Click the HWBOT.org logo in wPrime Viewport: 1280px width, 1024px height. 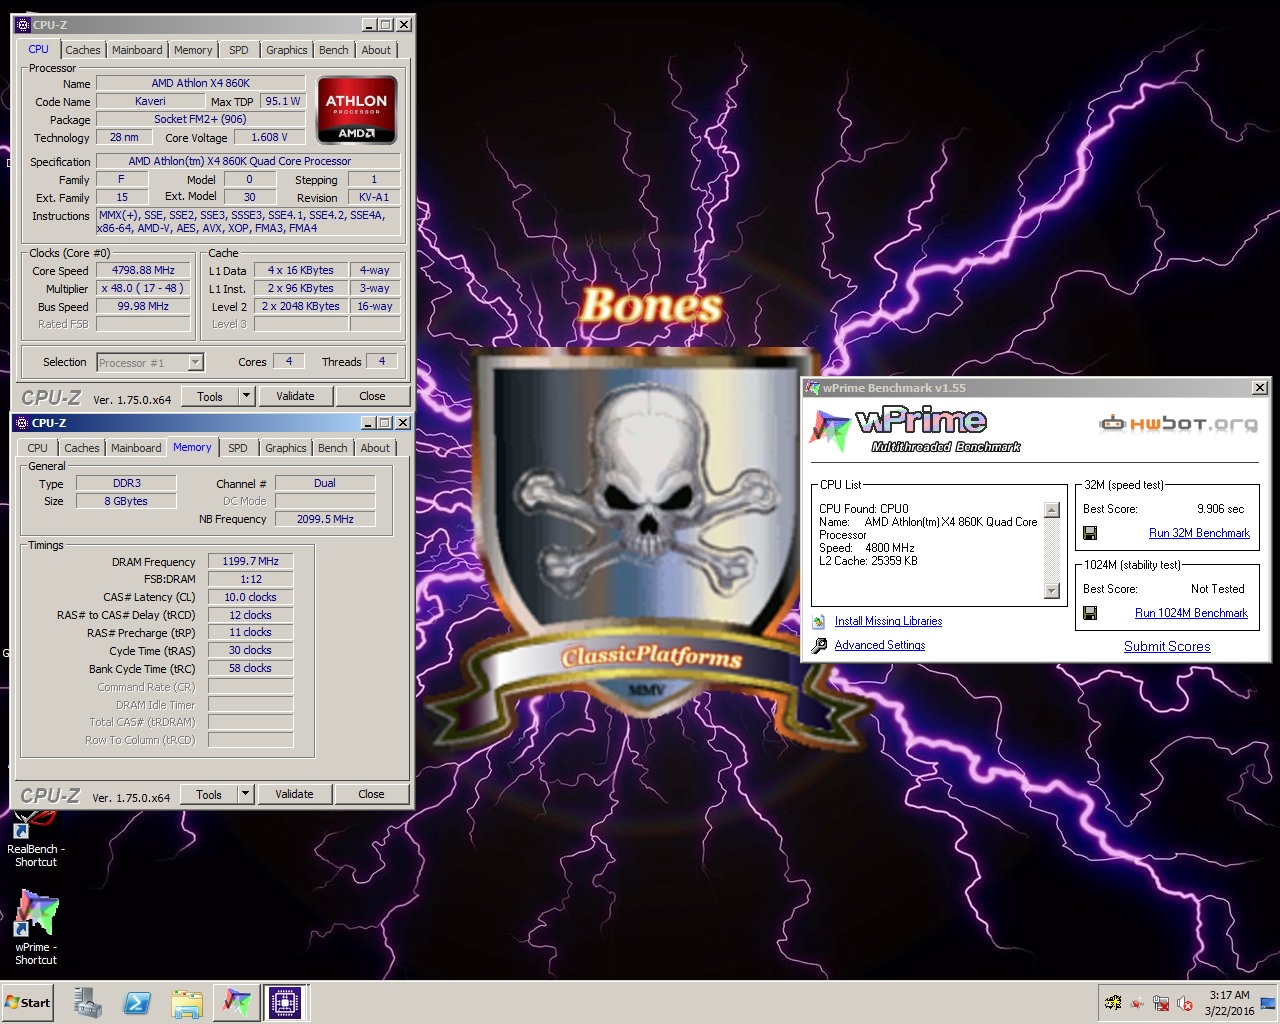pos(1178,424)
